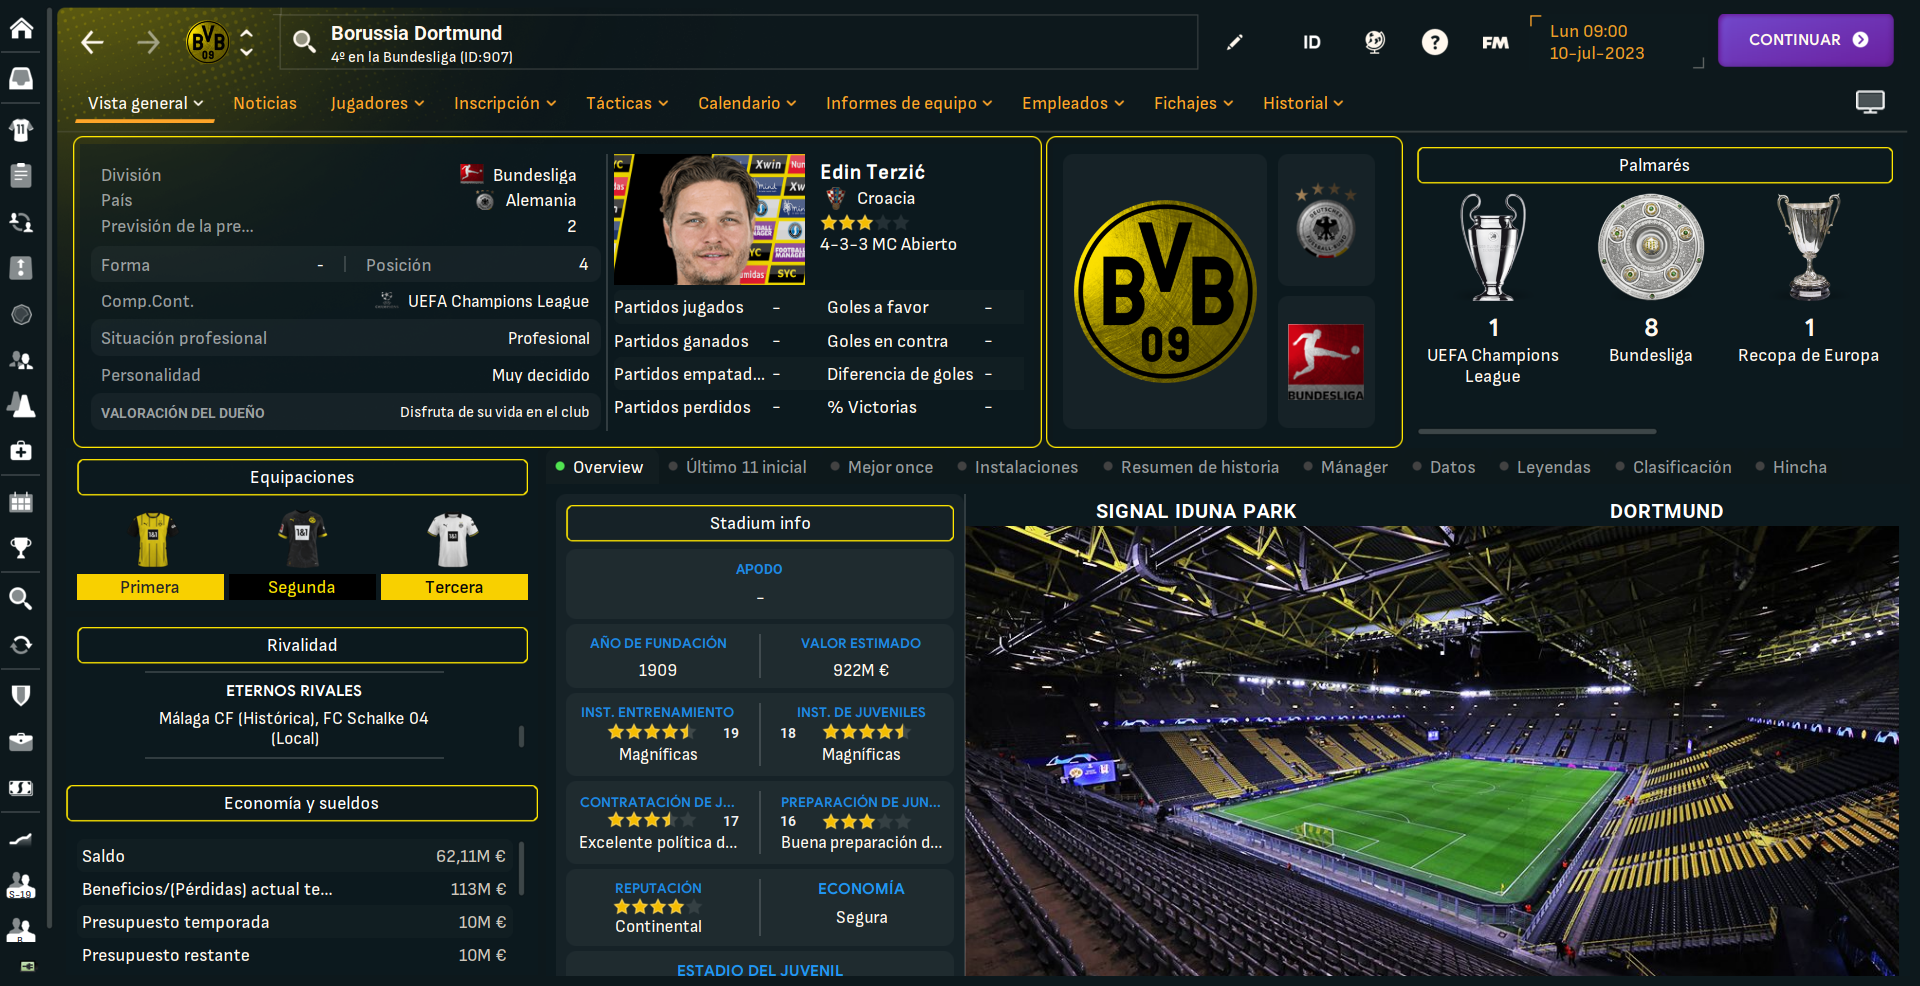Select the Segunda kit tab

(x=302, y=587)
